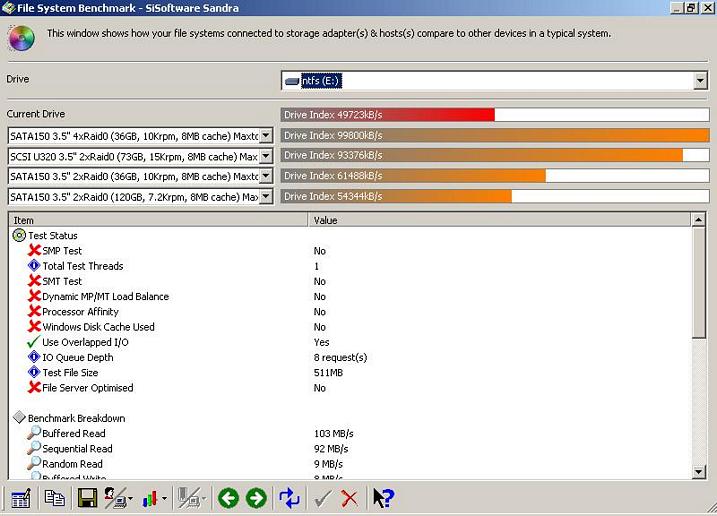Click the info icon beside Total Test Threads
Screen dimensions: 717x516
click(34, 265)
